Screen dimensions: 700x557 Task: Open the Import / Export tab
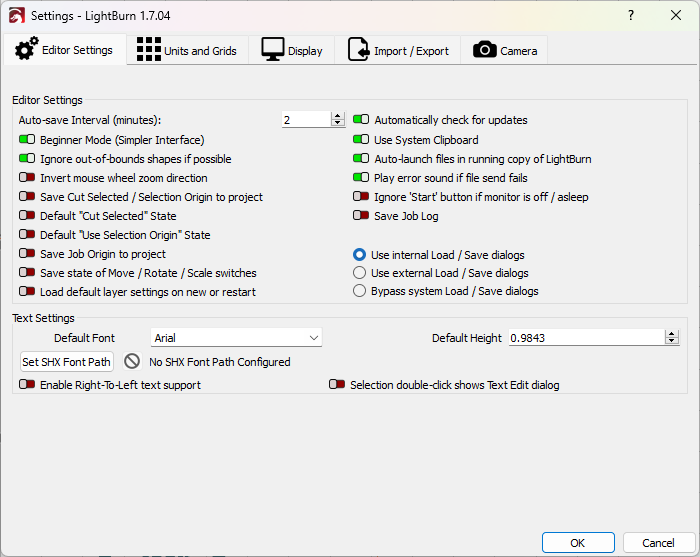[398, 50]
